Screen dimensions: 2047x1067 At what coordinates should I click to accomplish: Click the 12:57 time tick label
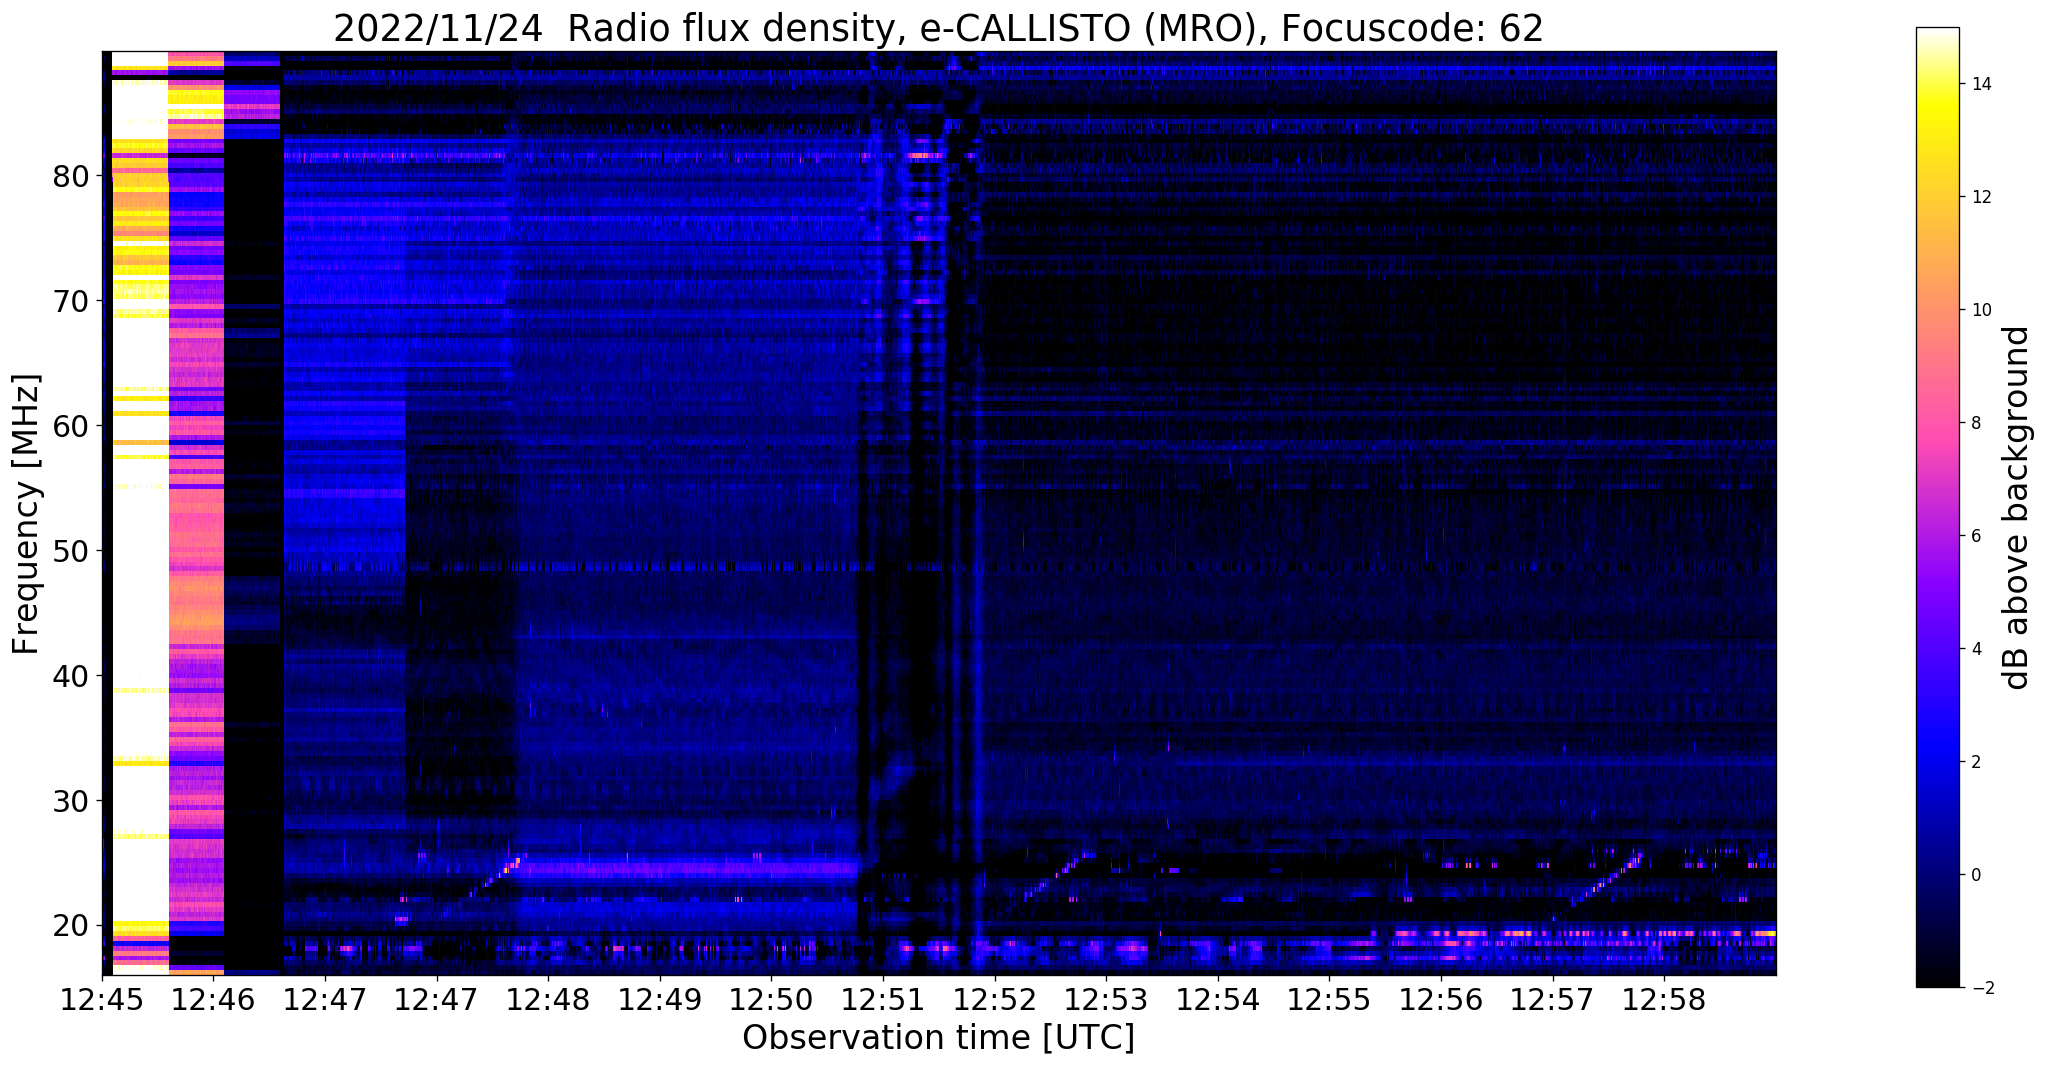[x=1553, y=1000]
